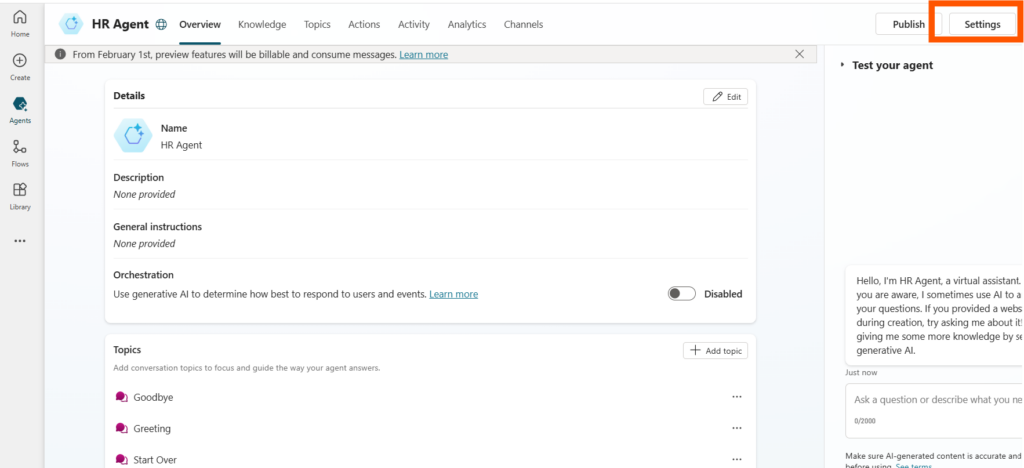Switch to the Activity tab
Image resolution: width=1024 pixels, height=468 pixels.
(414, 24)
